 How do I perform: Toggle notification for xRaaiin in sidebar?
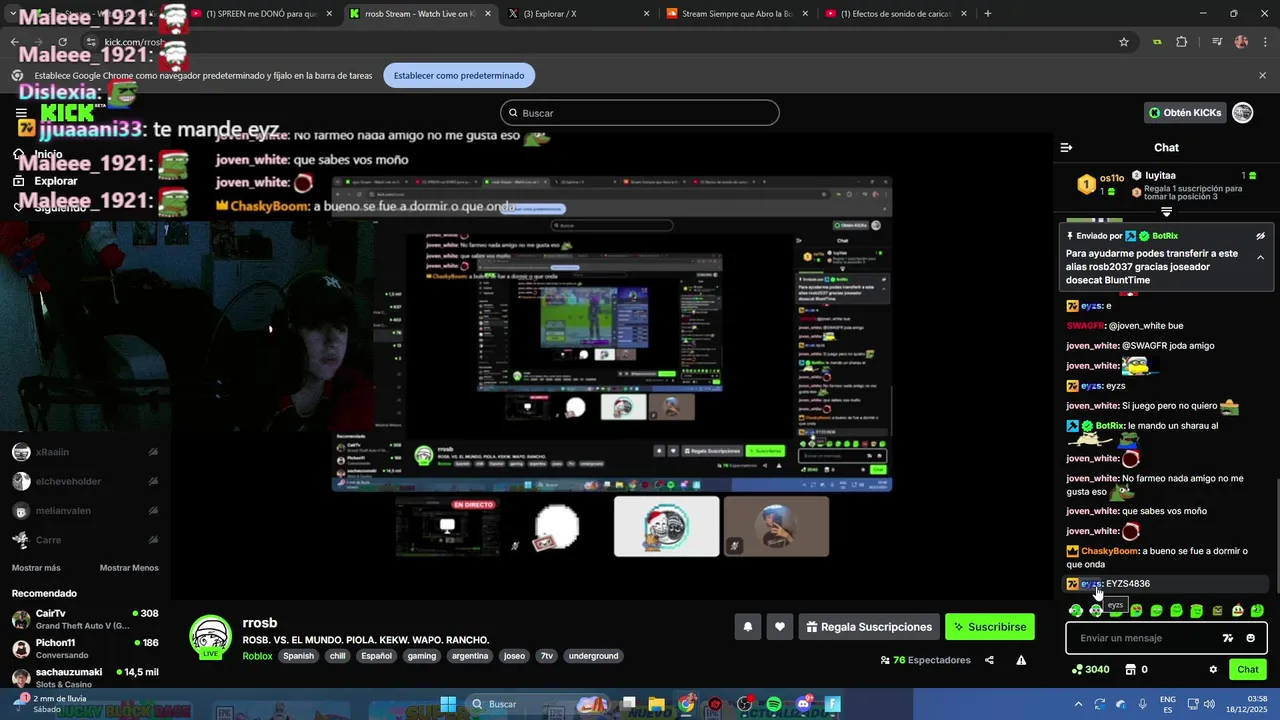[153, 452]
